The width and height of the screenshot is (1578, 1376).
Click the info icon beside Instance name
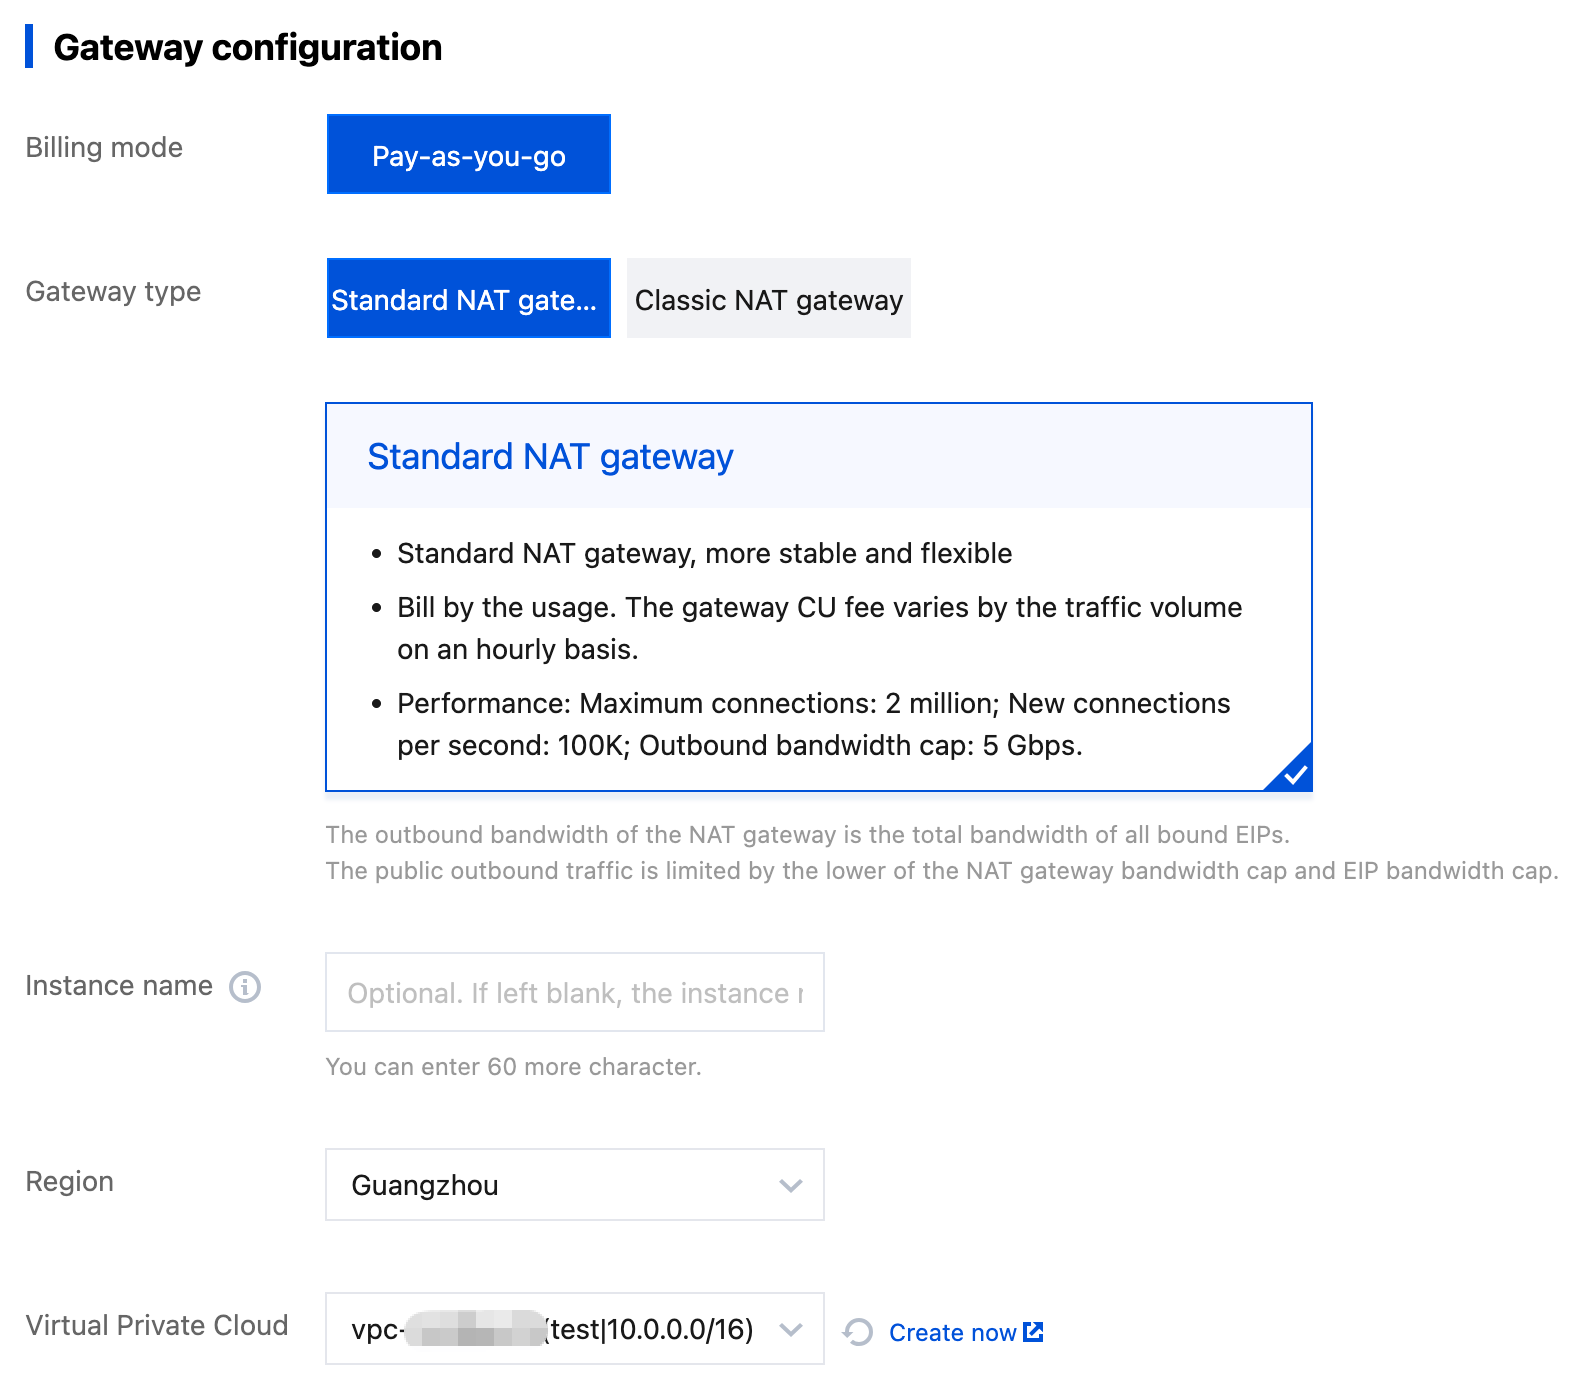click(x=245, y=987)
